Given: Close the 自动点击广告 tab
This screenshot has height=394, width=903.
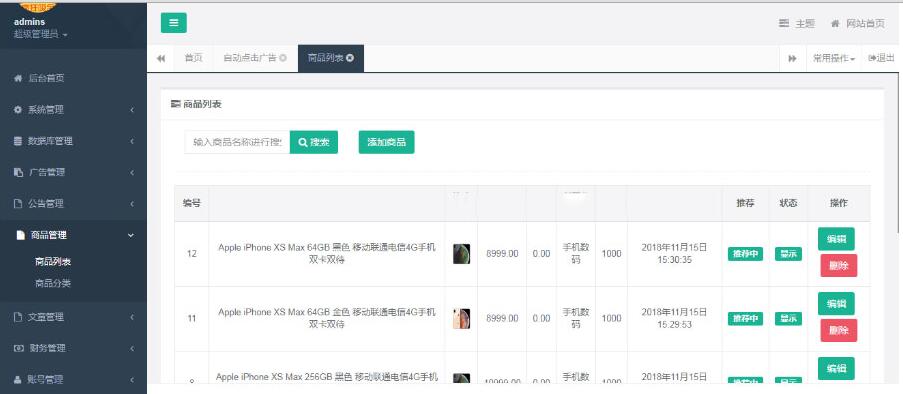Looking at the screenshot, I should coord(283,58).
